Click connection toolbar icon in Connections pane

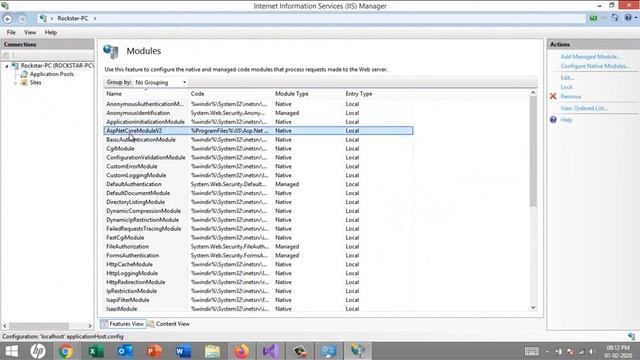pos(6,55)
